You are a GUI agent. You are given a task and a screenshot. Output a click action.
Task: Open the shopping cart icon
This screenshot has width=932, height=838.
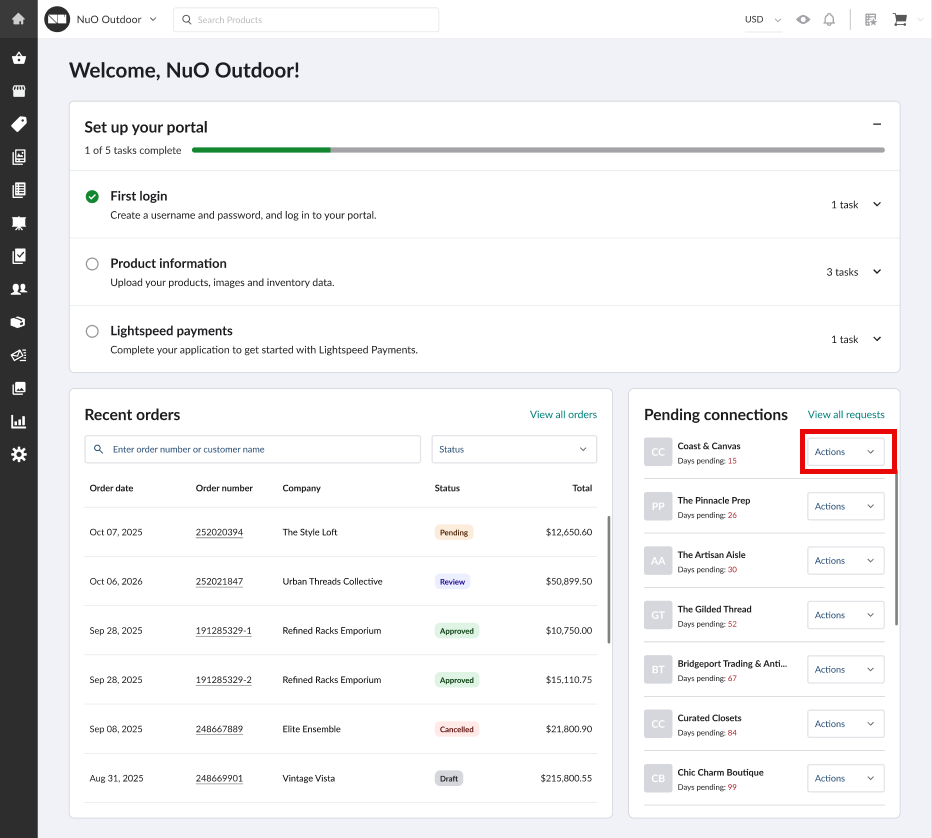pyautogui.click(x=899, y=20)
